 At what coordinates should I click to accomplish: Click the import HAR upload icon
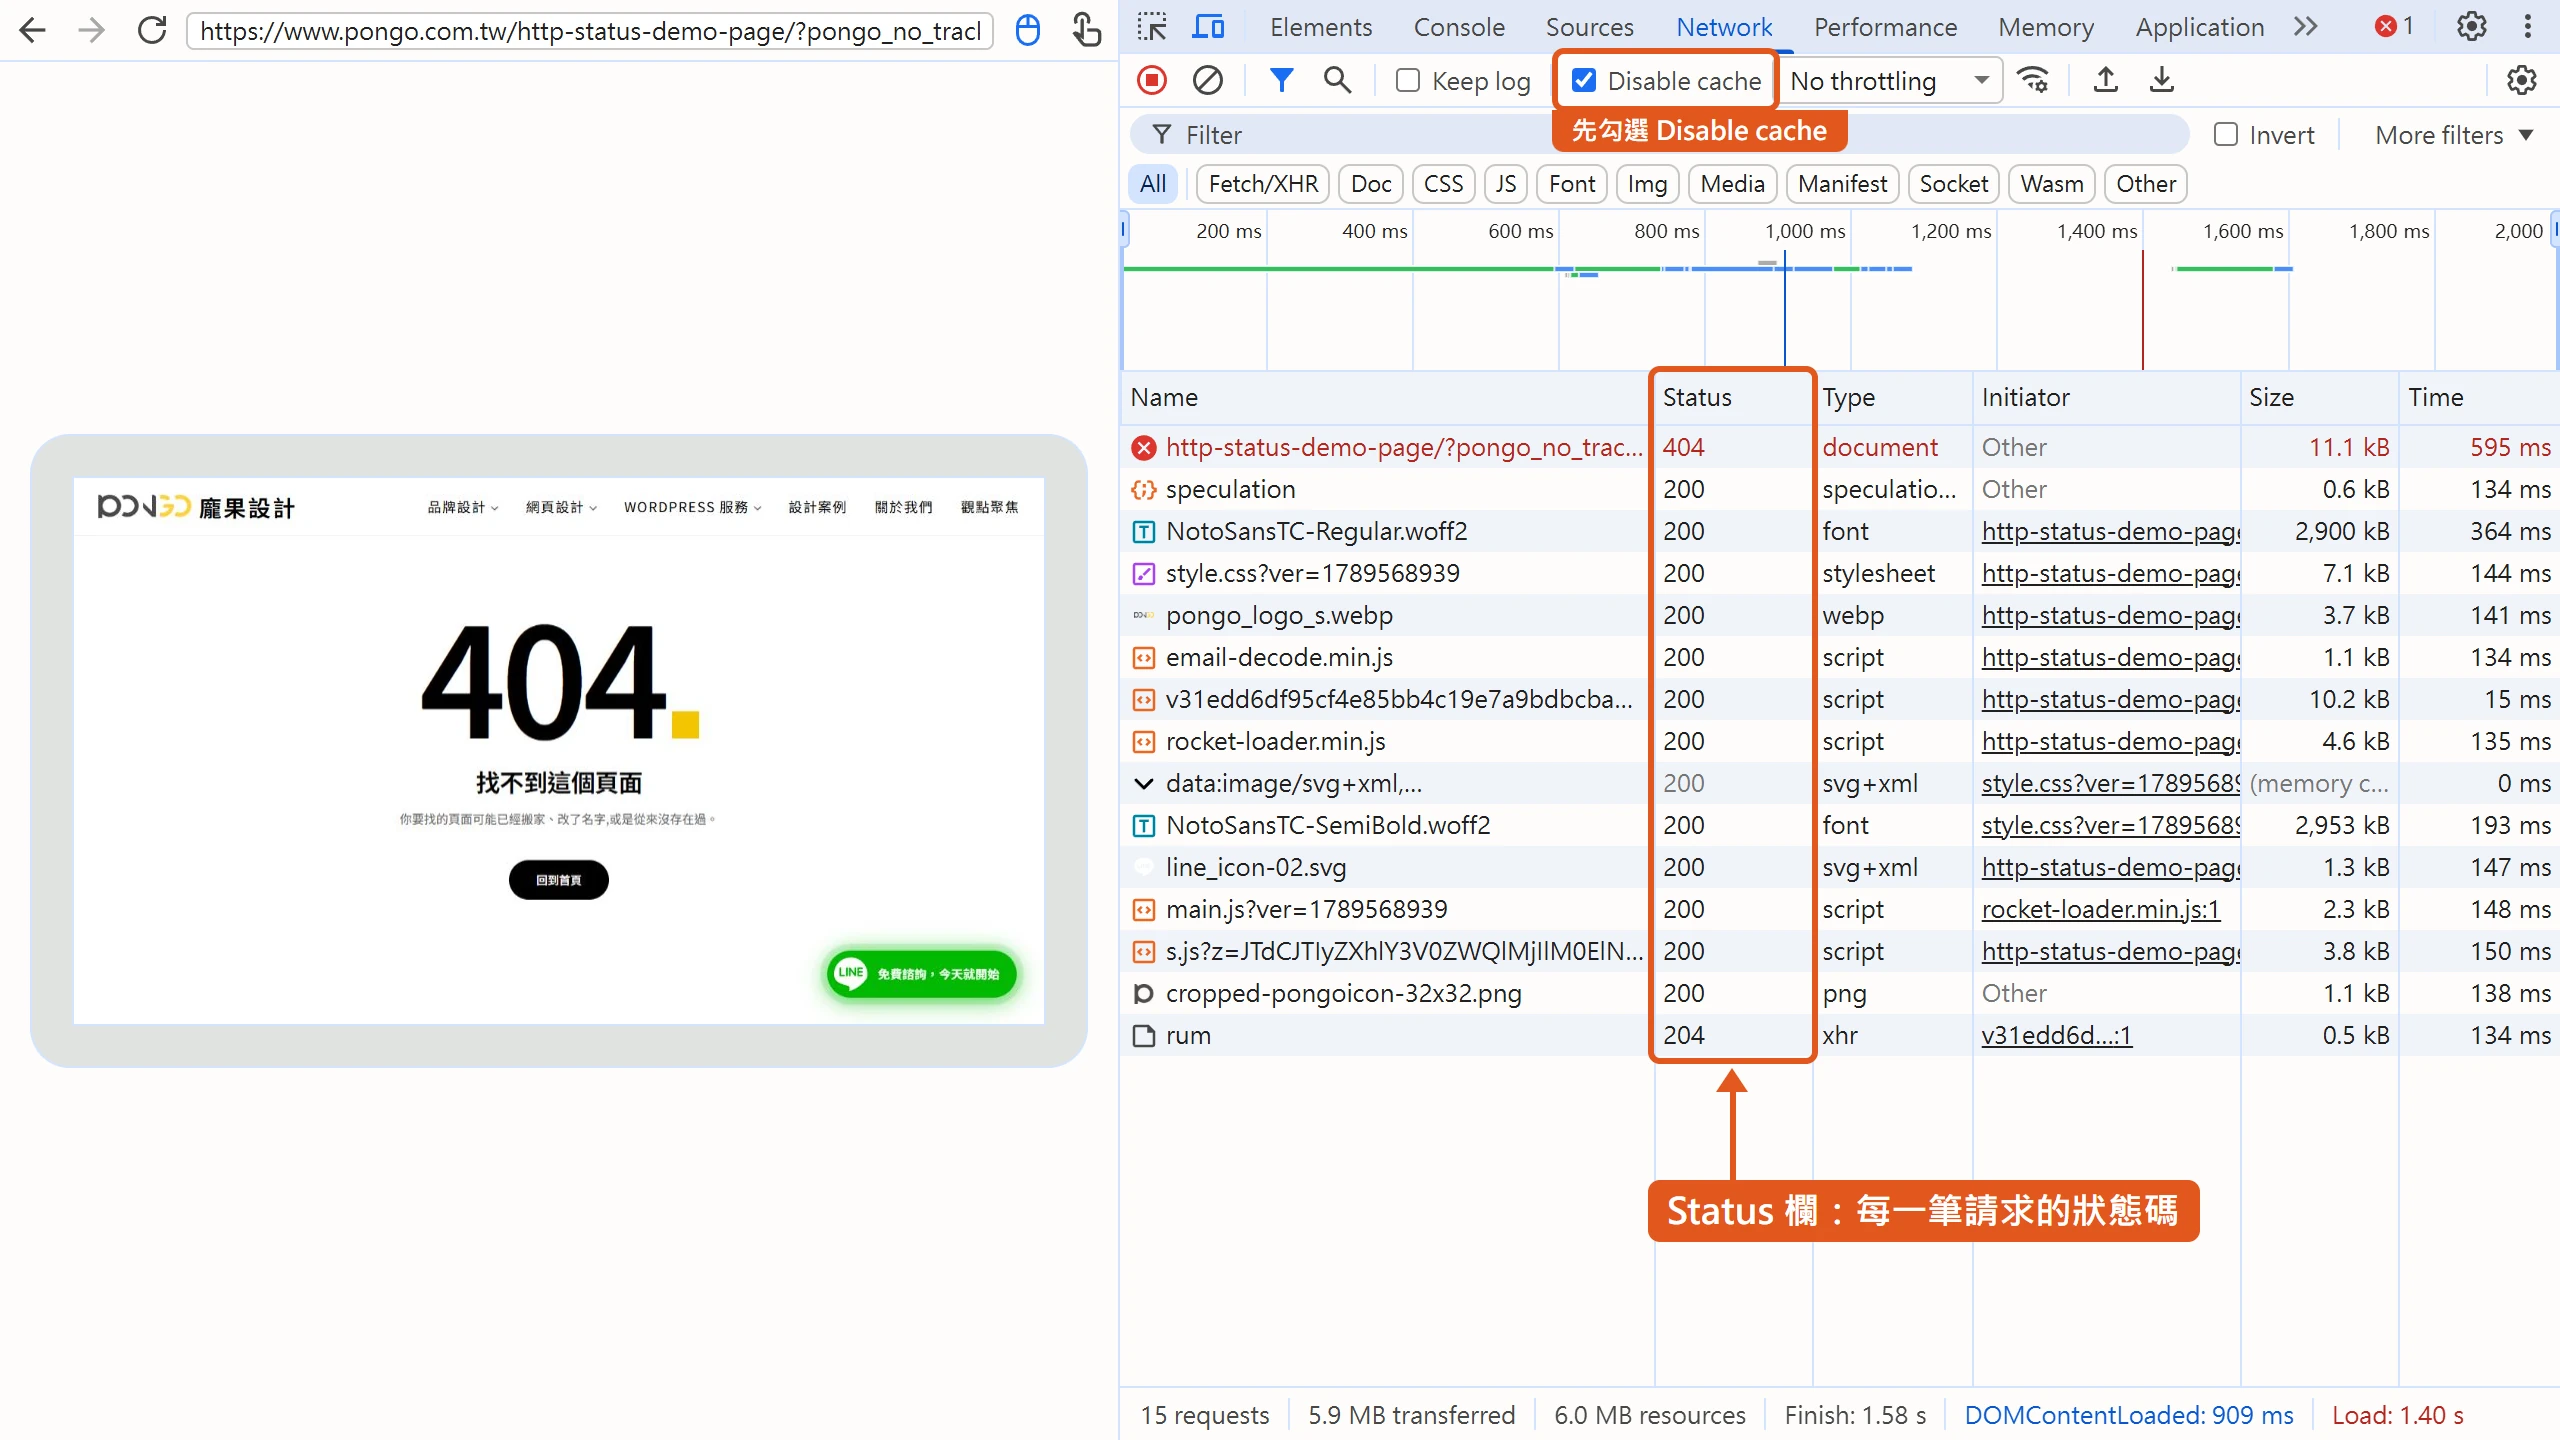tap(2106, 80)
